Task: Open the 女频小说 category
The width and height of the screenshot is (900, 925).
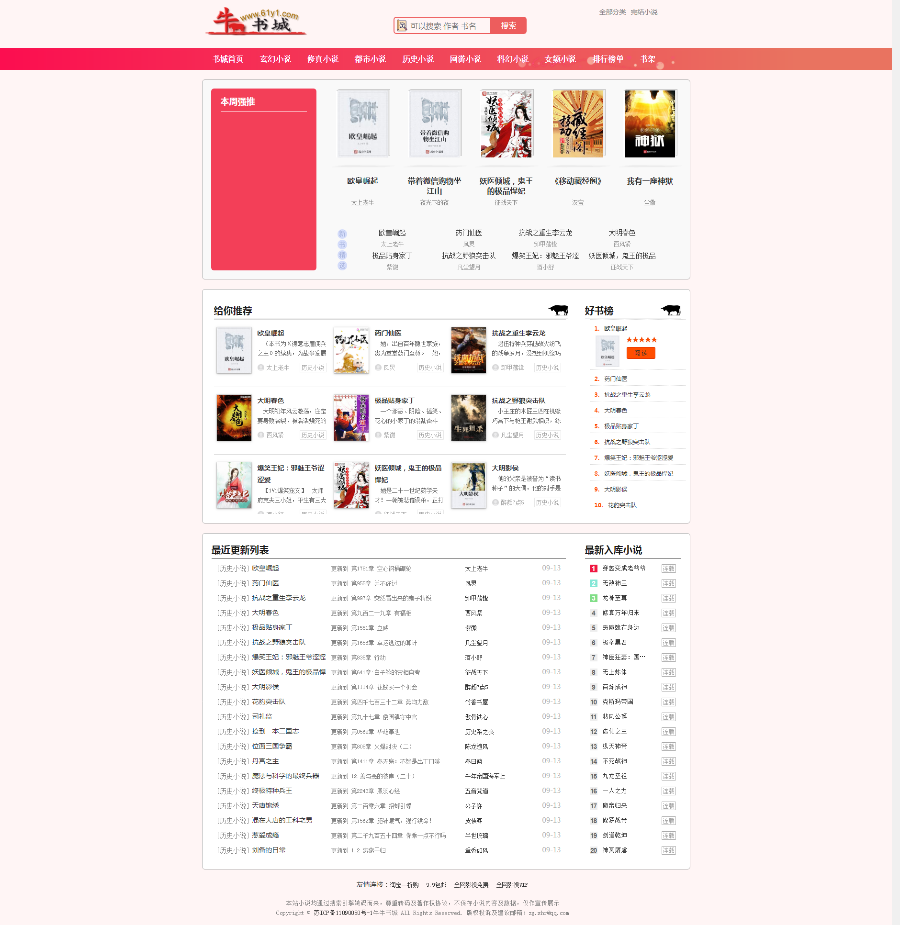Action: click(560, 59)
